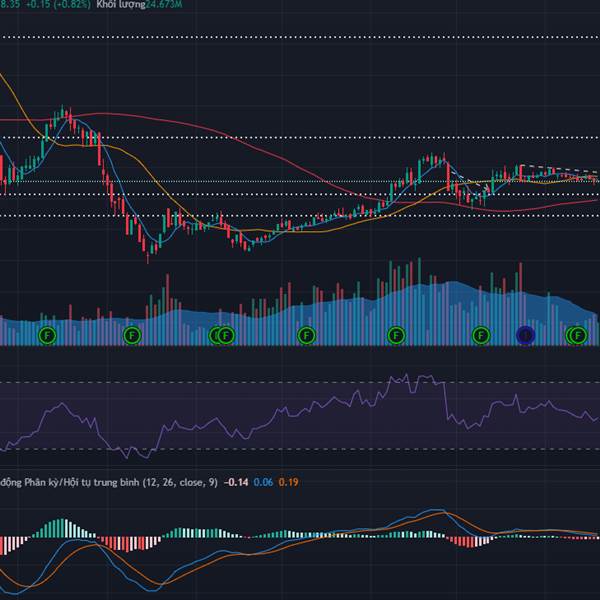Click the Khối lượng volume label
Screen dimensions: 600x600
tap(121, 5)
